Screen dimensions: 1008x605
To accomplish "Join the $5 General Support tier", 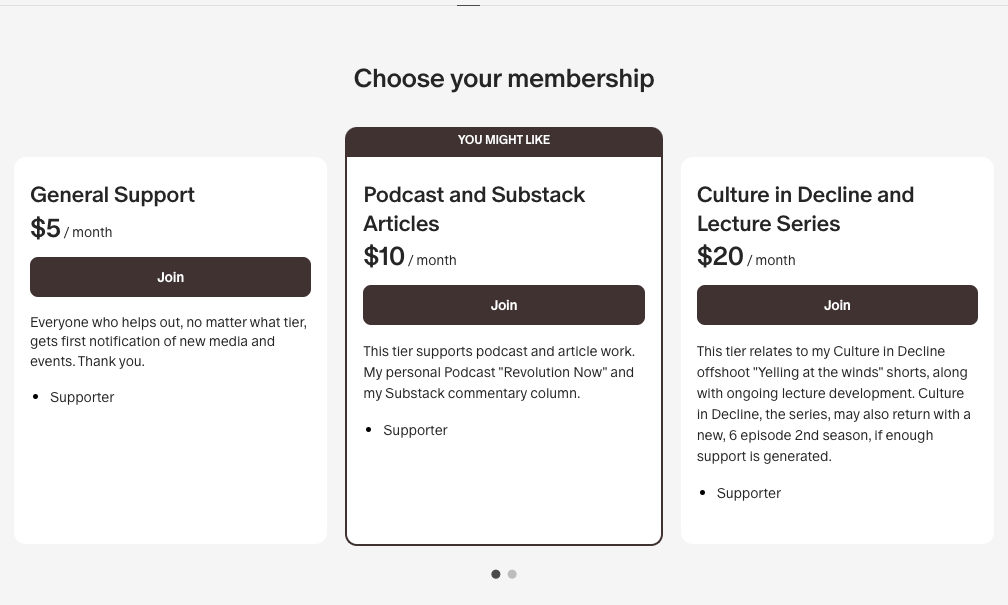I will point(170,277).
